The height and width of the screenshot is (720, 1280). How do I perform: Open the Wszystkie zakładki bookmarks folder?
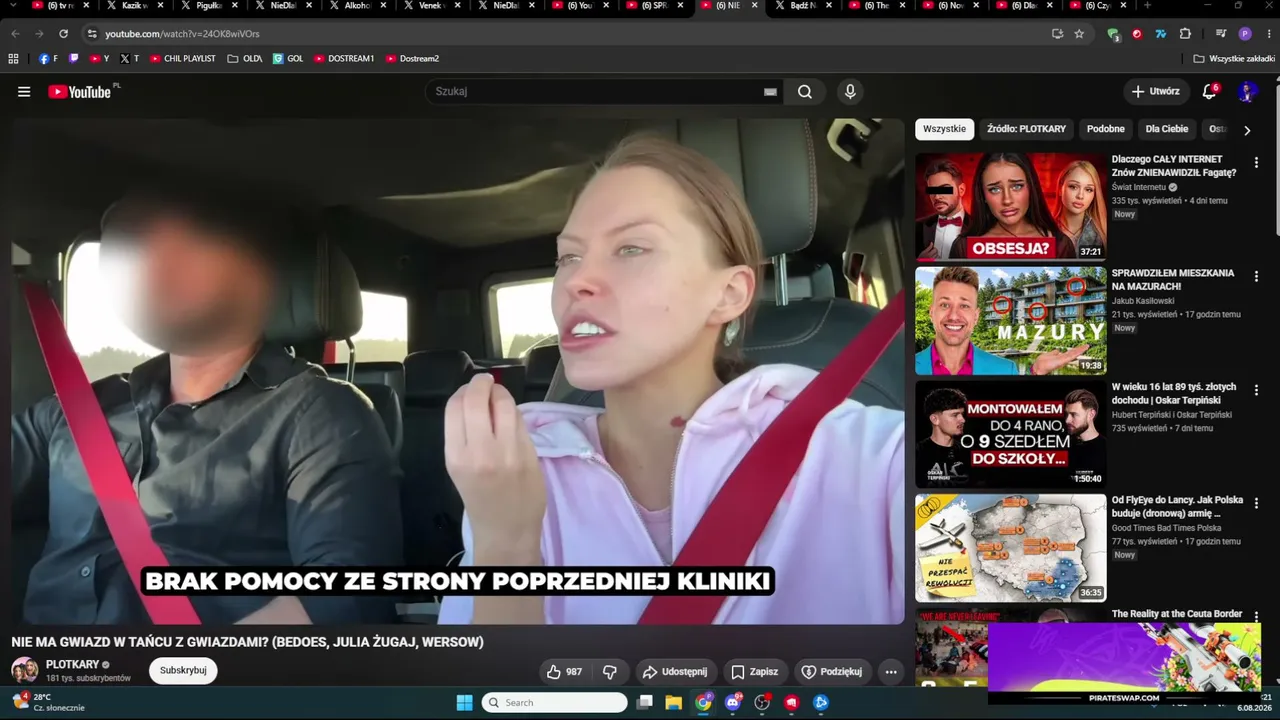1234,59
